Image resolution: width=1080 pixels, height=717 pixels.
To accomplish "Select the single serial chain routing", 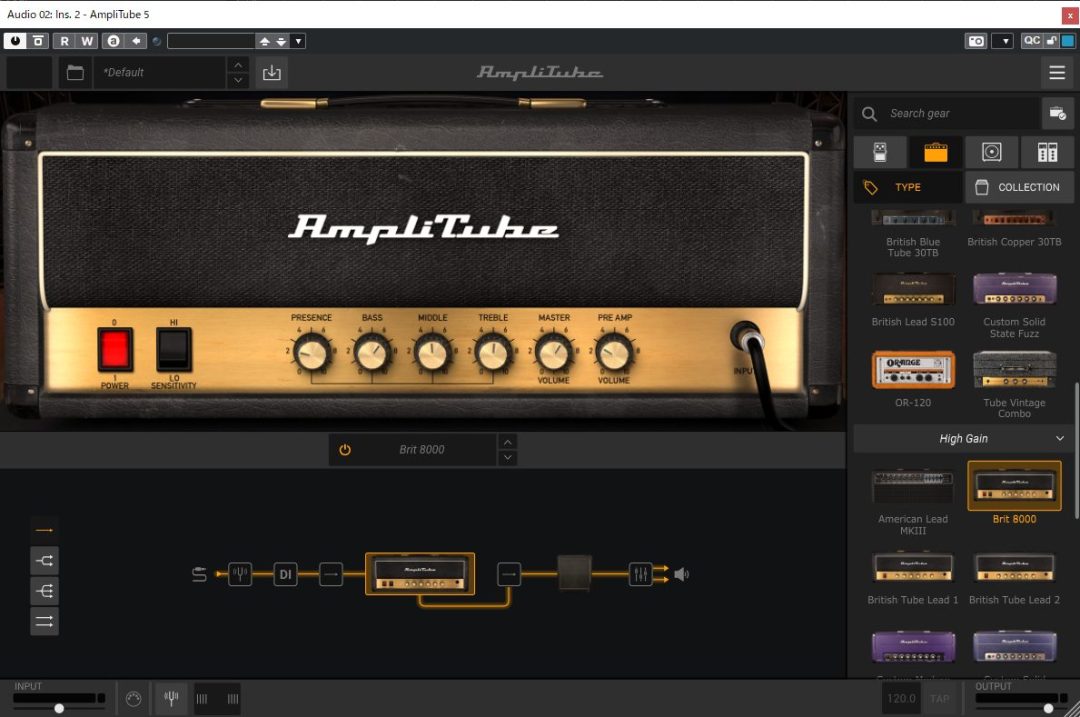I will click(x=44, y=530).
